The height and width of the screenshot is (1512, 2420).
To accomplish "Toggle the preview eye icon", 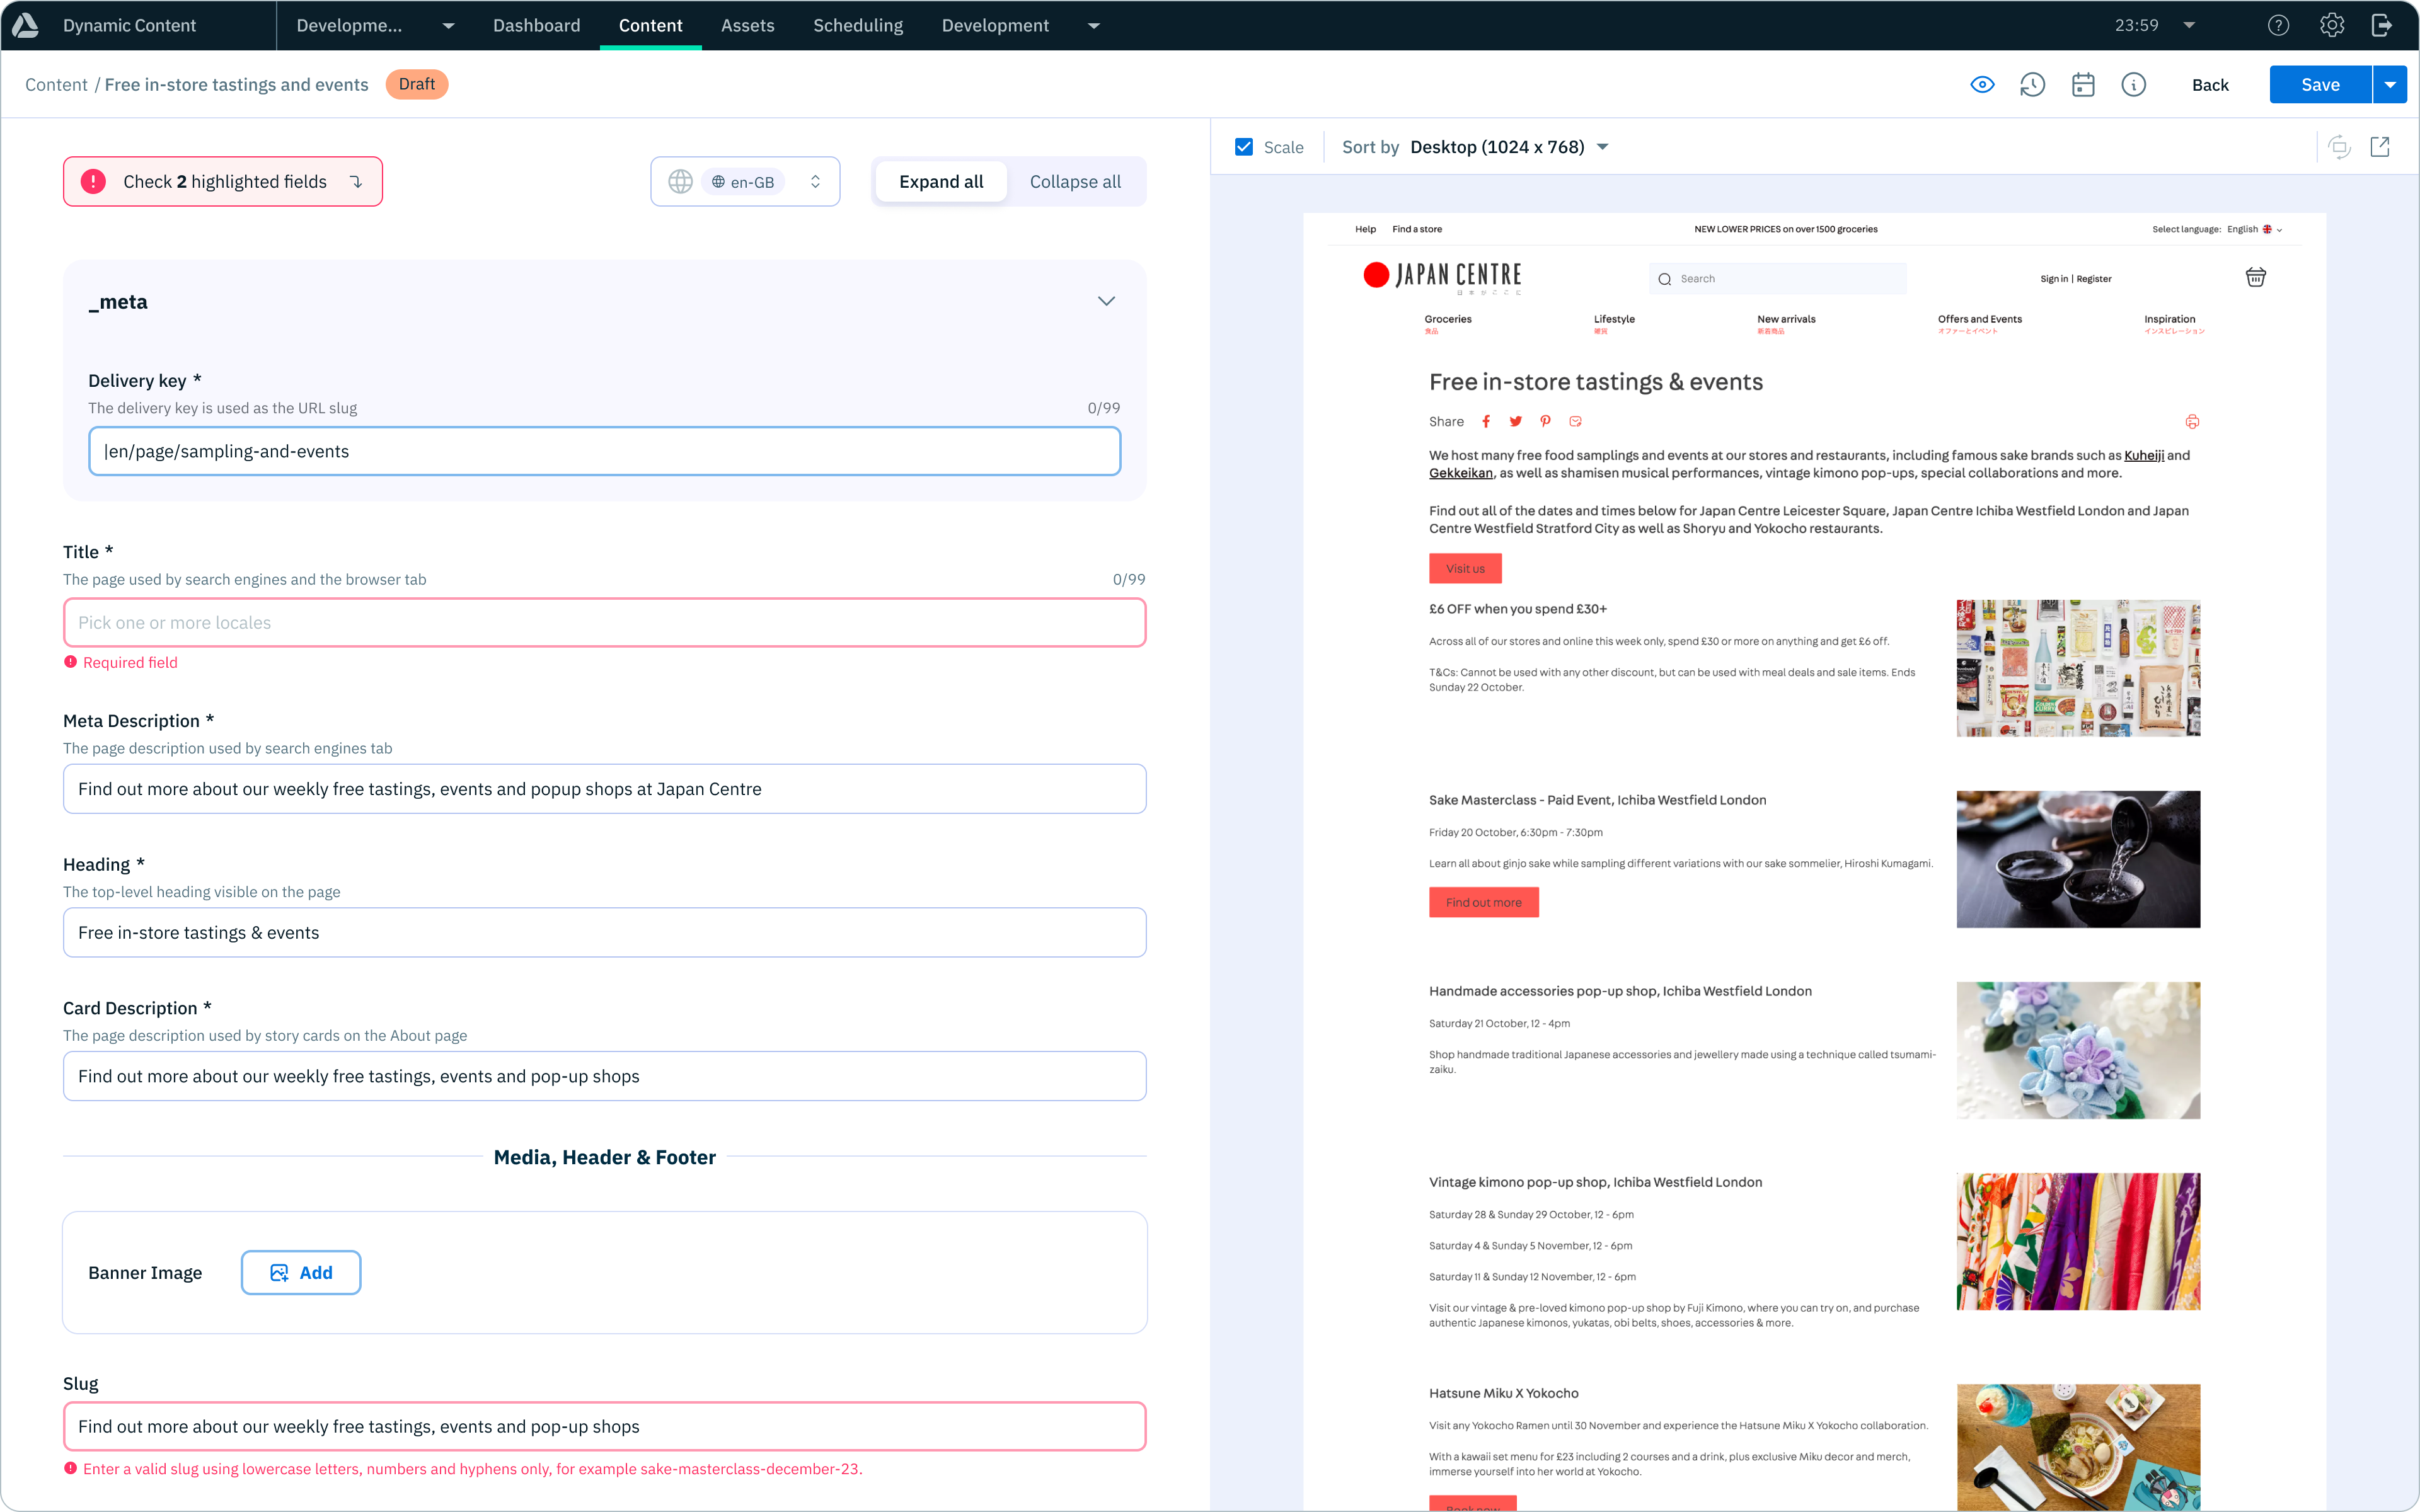I will tap(1982, 85).
